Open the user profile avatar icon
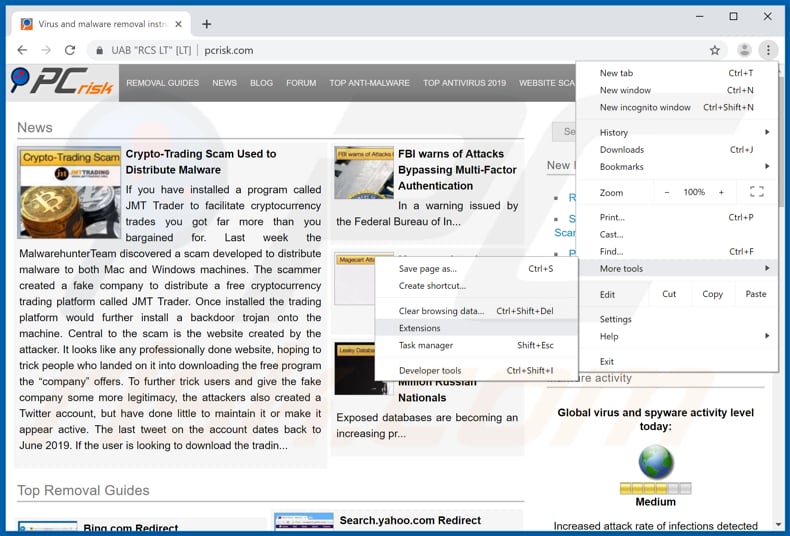This screenshot has width=790, height=536. click(744, 50)
